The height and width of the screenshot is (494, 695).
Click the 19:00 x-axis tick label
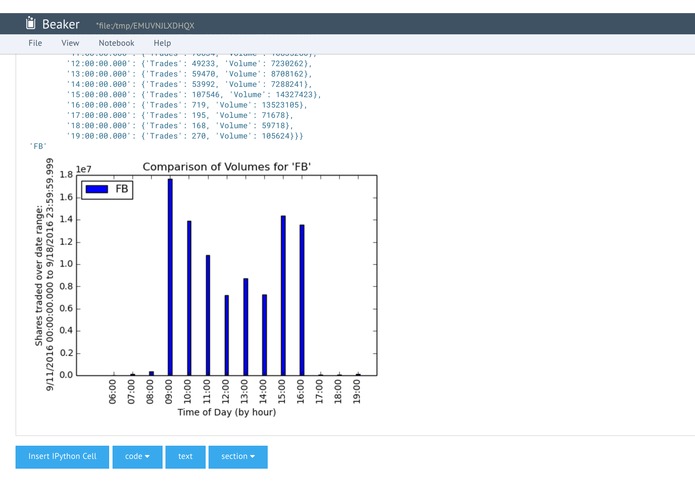357,392
